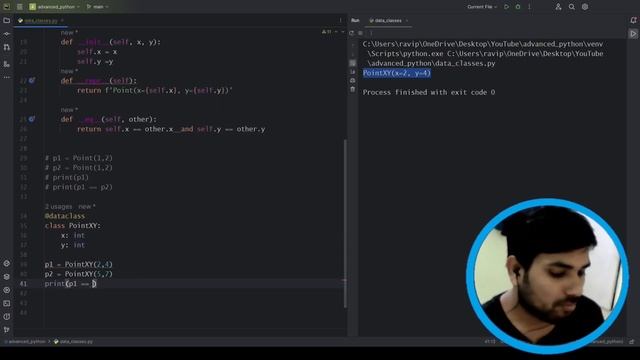Image resolution: width=640 pixels, height=360 pixels.
Task: Click the 'class PointXY:' line
Action: pyautogui.click(x=73, y=226)
